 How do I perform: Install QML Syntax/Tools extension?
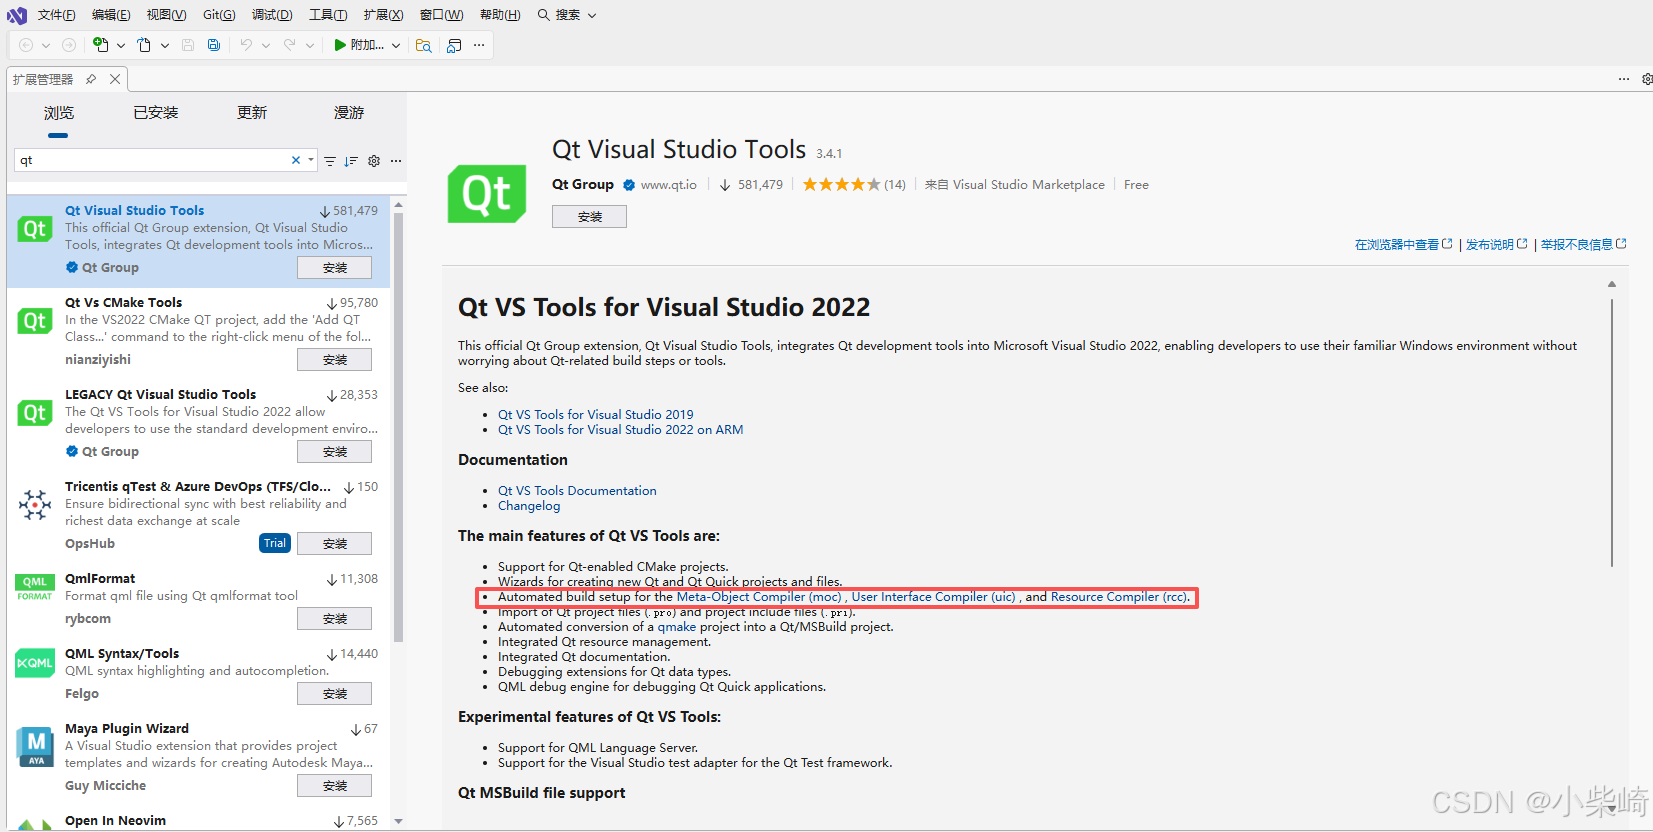pos(334,694)
